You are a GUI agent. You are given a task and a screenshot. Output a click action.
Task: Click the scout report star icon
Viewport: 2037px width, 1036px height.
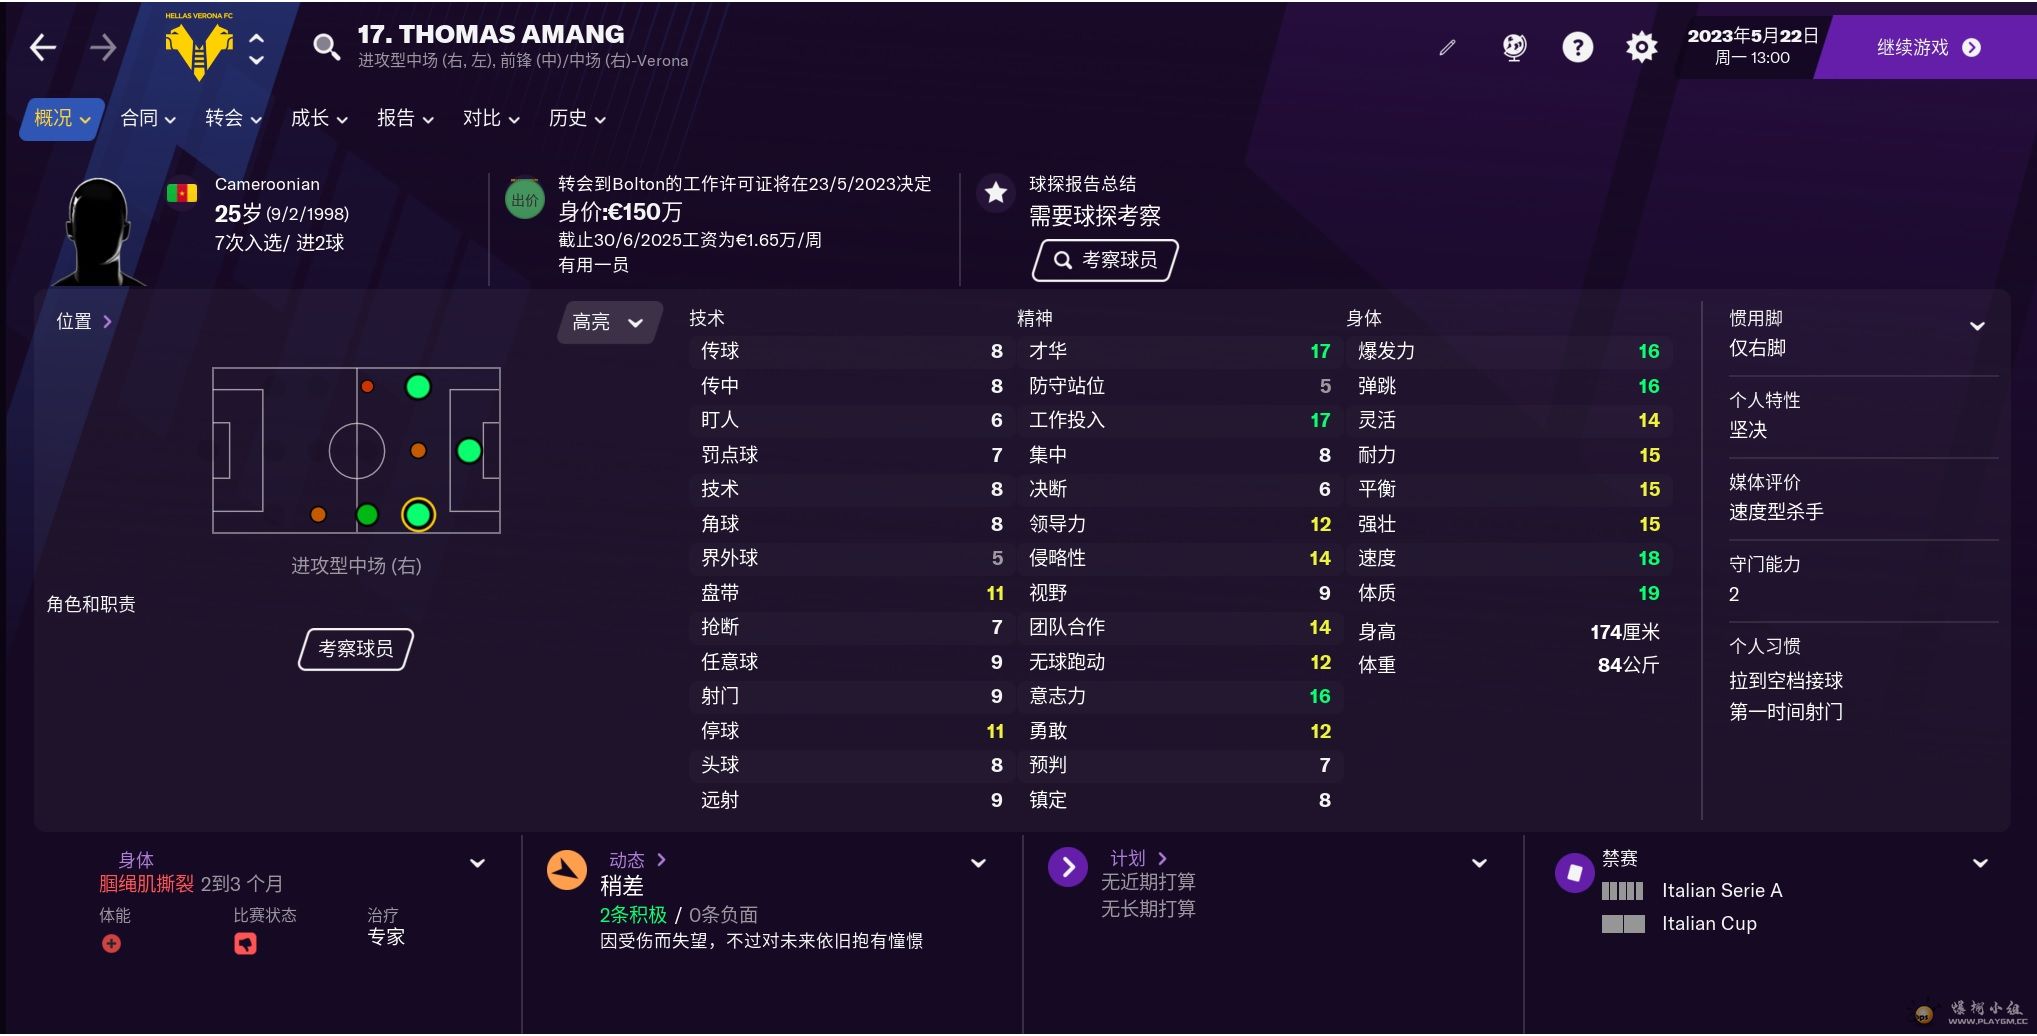pyautogui.click(x=995, y=193)
